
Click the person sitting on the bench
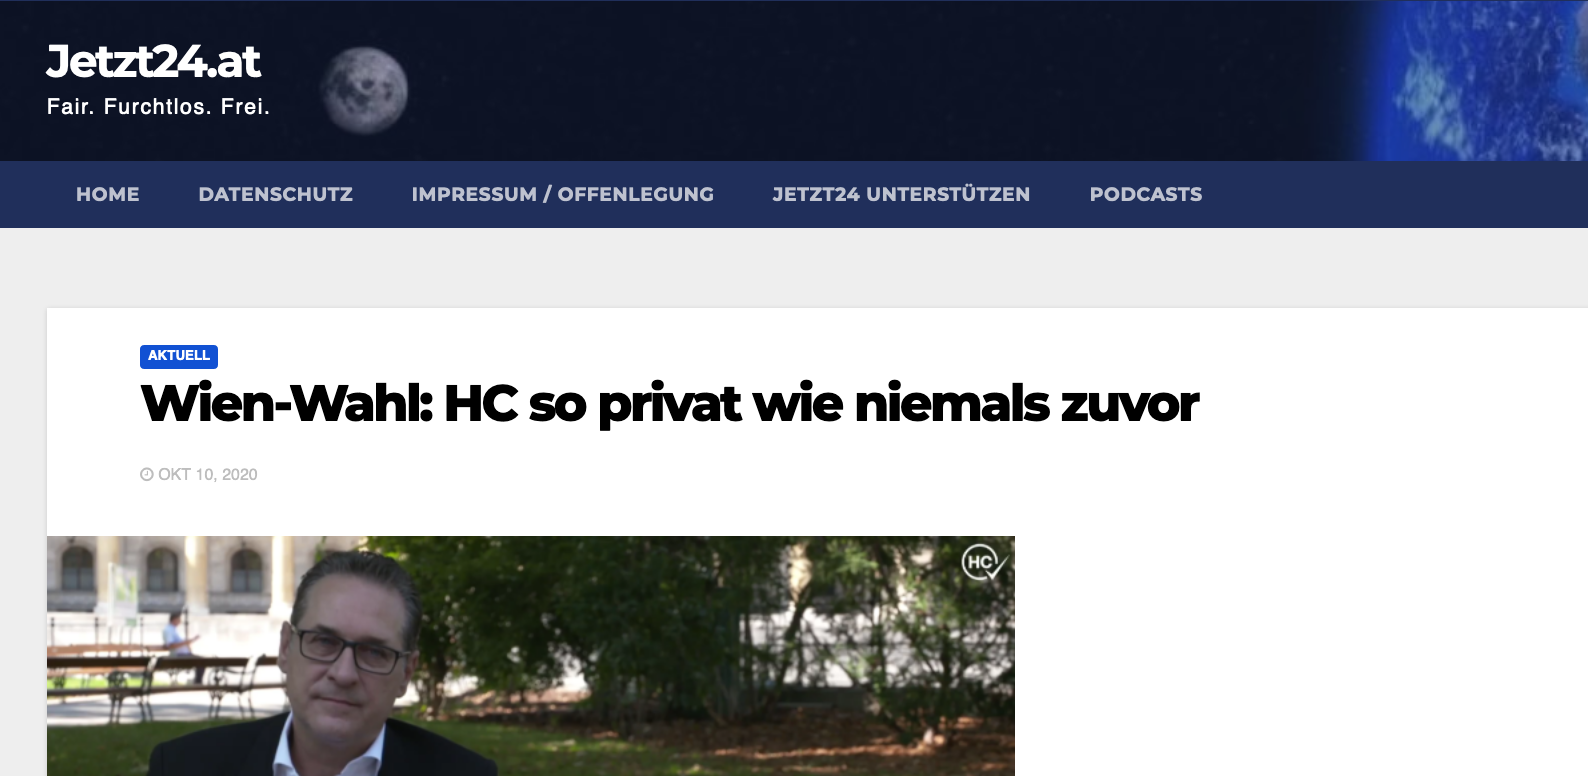[180, 637]
